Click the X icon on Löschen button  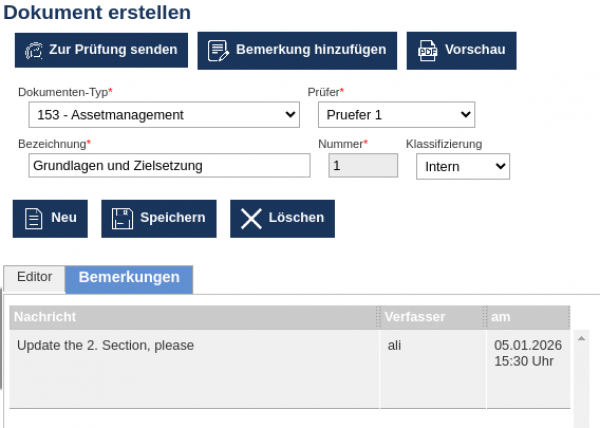(x=251, y=218)
